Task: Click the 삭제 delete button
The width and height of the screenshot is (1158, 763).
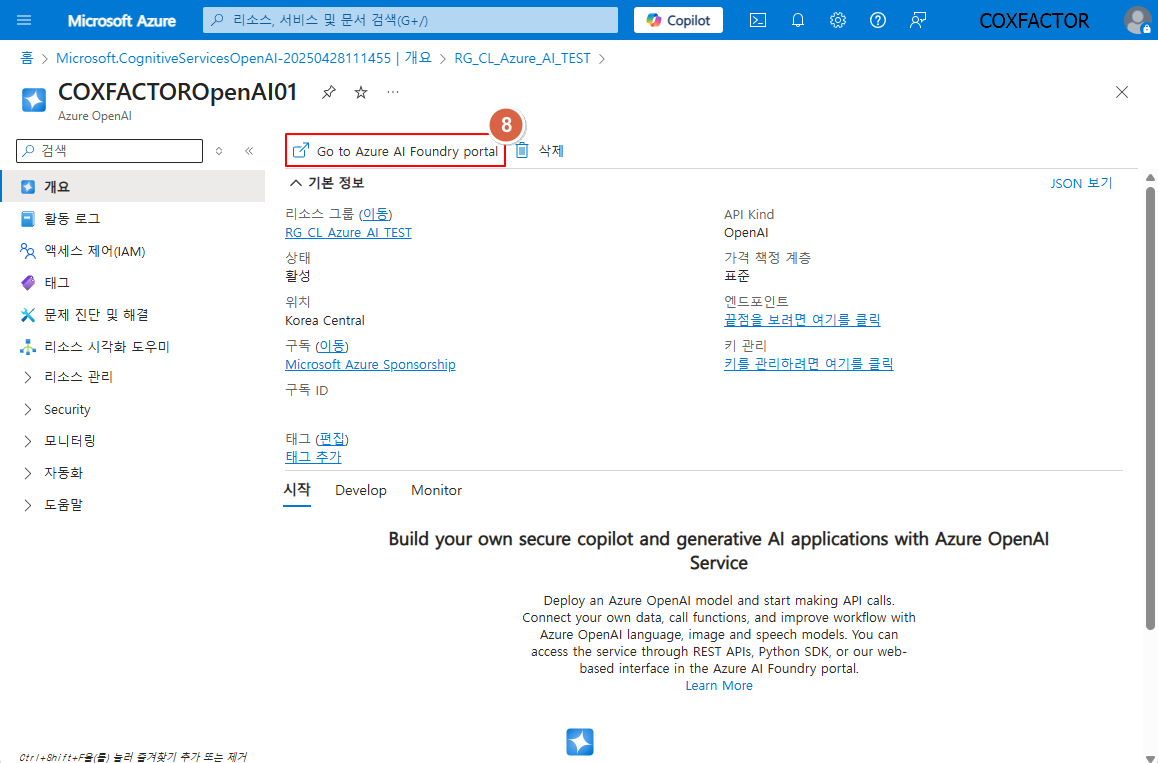Action: tap(539, 151)
